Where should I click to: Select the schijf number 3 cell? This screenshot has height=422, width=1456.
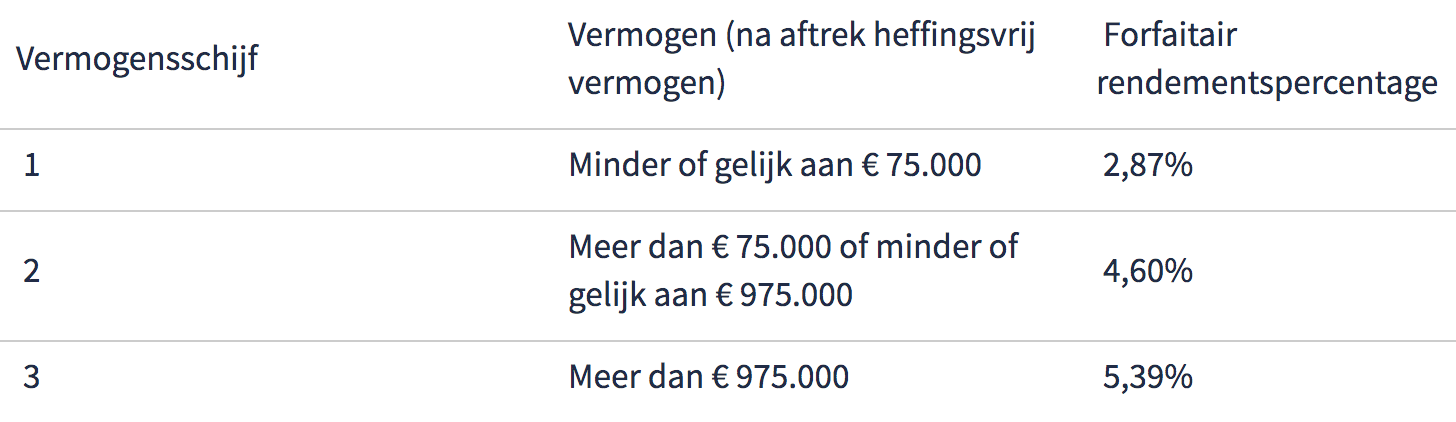[x=32, y=377]
